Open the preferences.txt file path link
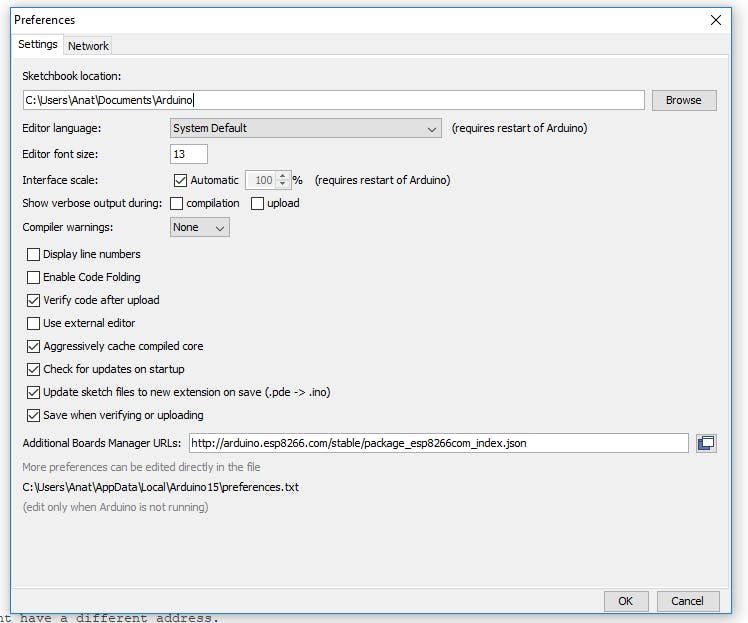748x623 pixels. pos(160,488)
